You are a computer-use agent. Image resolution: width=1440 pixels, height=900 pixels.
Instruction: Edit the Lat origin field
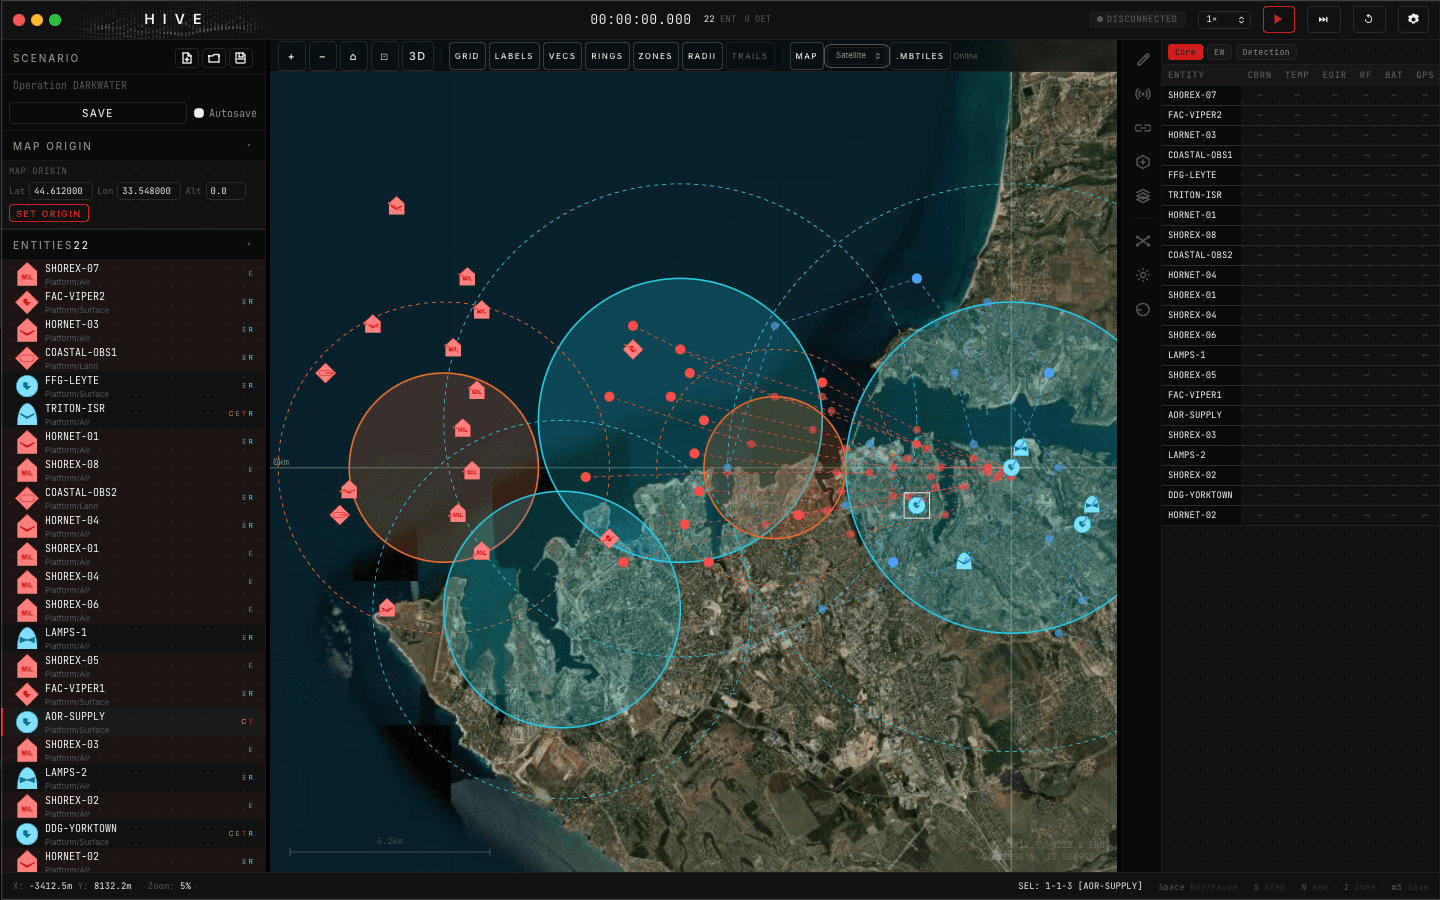coord(60,191)
